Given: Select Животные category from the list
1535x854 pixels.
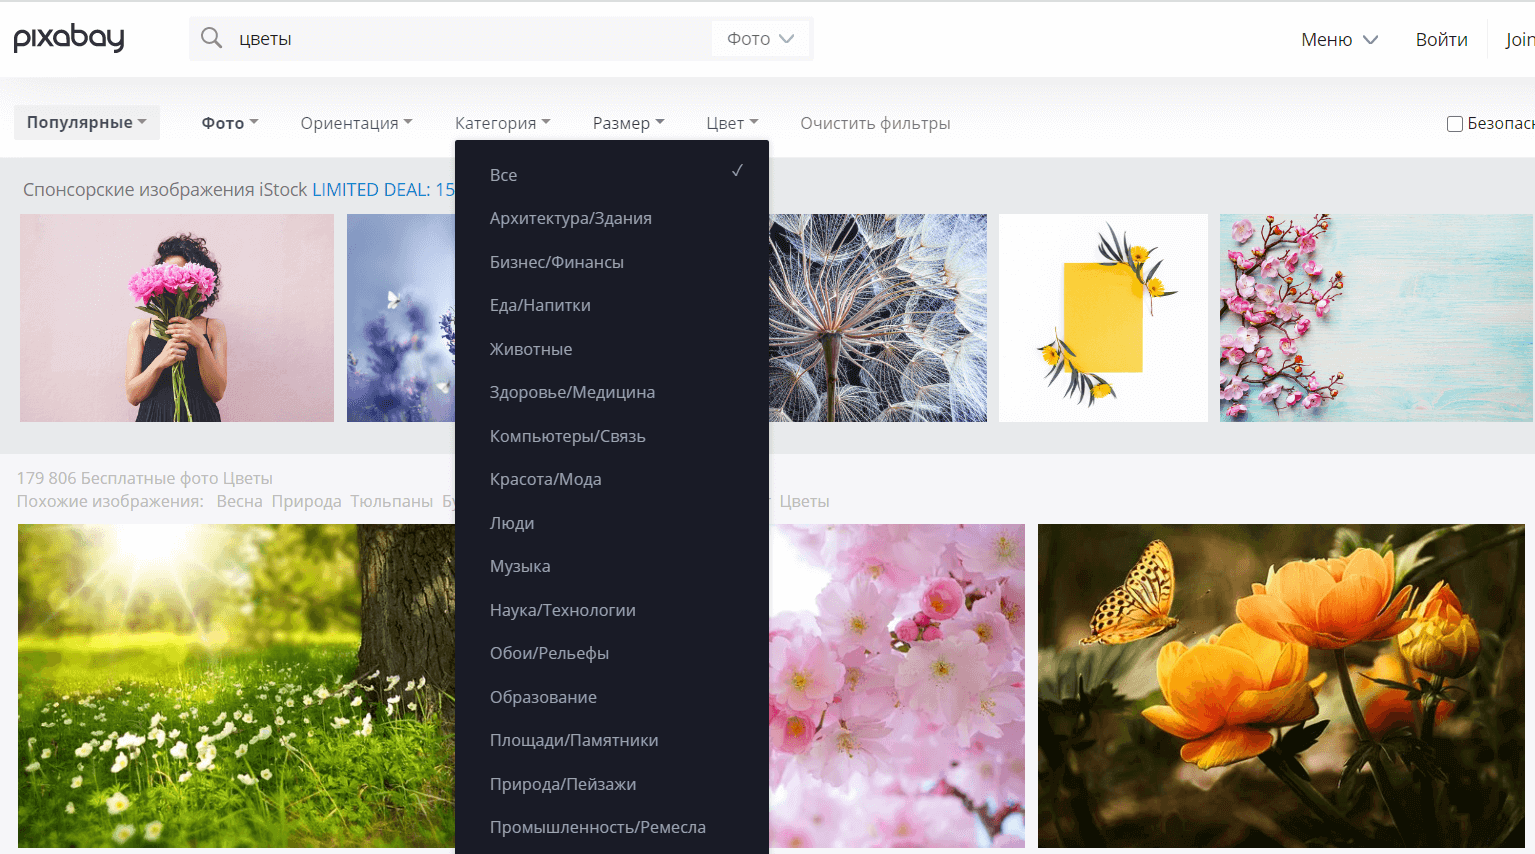Looking at the screenshot, I should click(531, 349).
